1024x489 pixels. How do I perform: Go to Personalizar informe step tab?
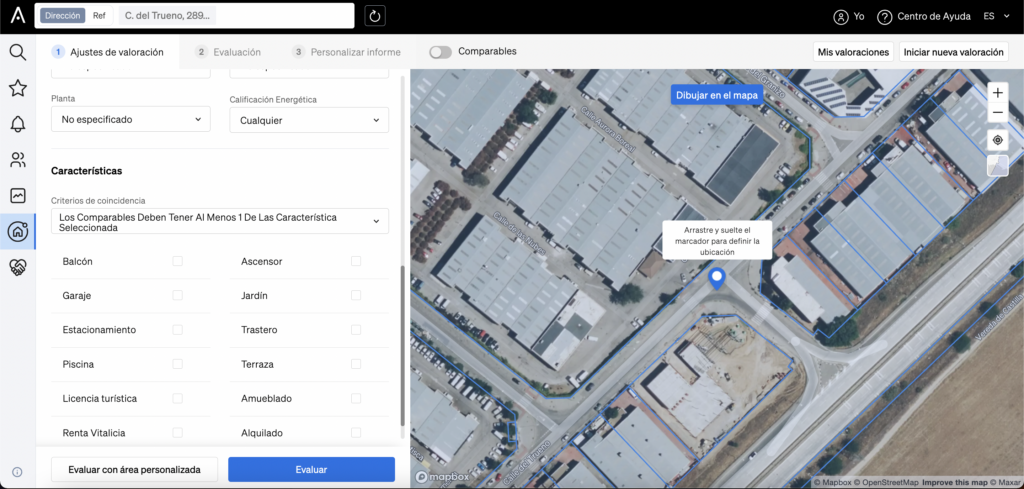347,52
